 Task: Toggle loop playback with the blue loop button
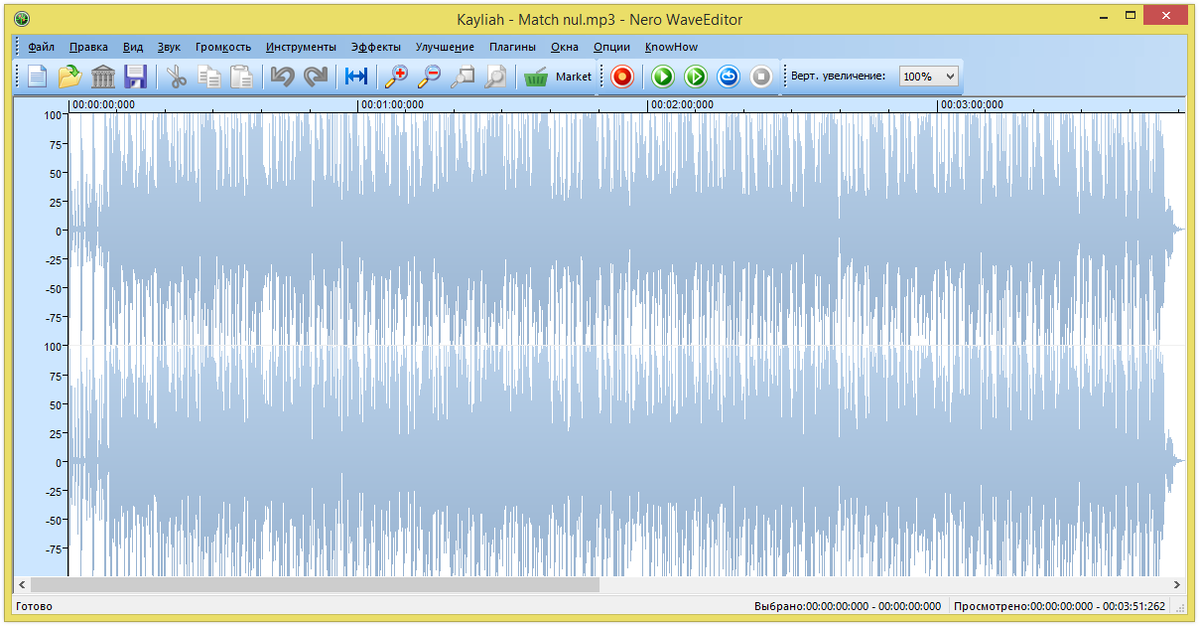pyautogui.click(x=728, y=76)
